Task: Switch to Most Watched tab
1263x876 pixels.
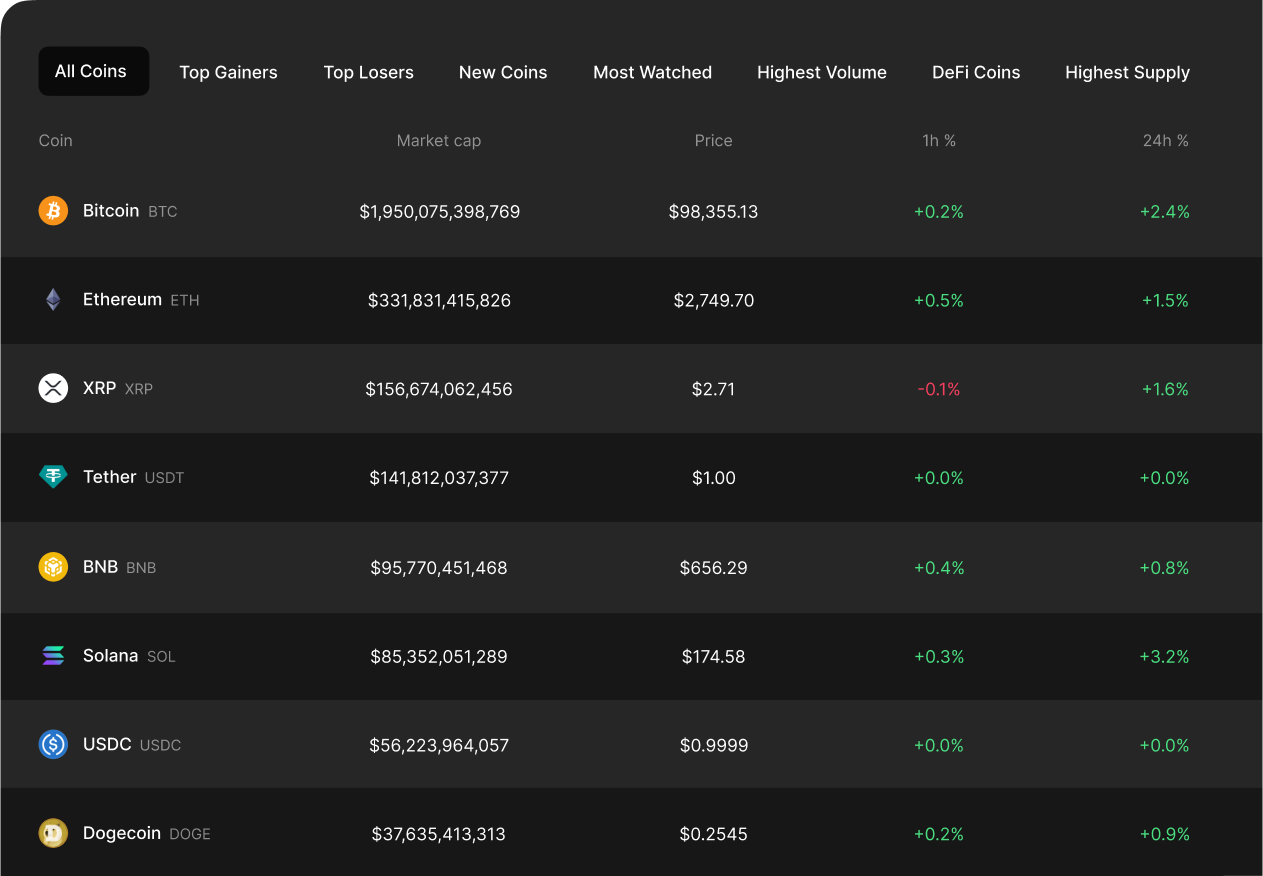Action: click(652, 72)
